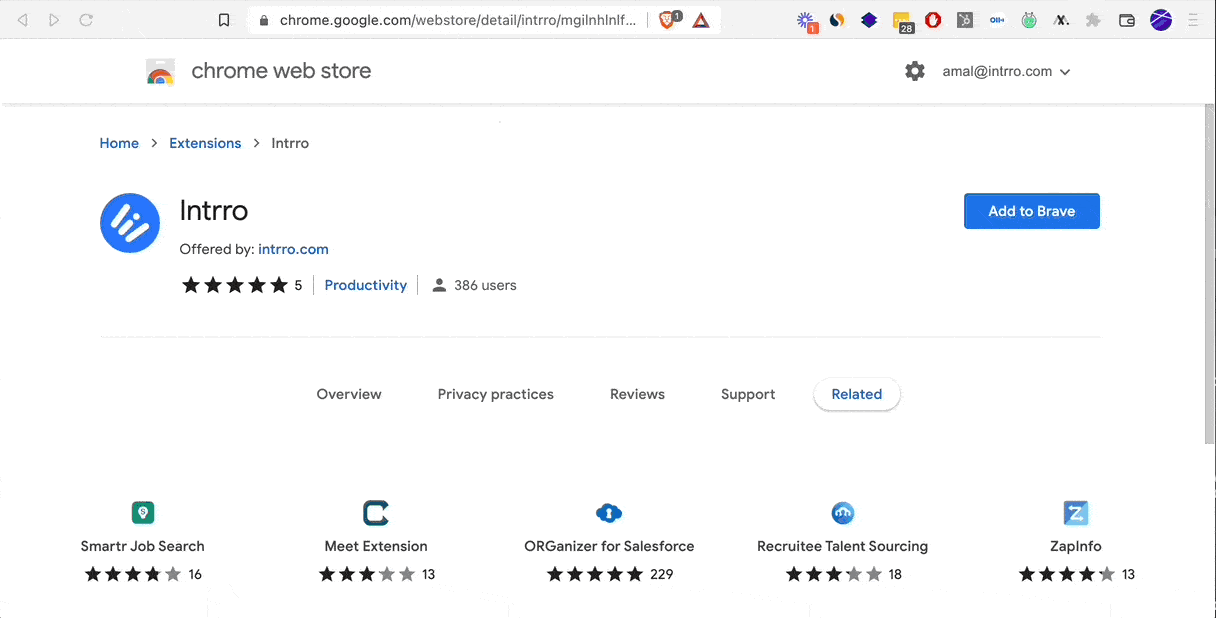Click the address bar URL field

click(x=457, y=20)
